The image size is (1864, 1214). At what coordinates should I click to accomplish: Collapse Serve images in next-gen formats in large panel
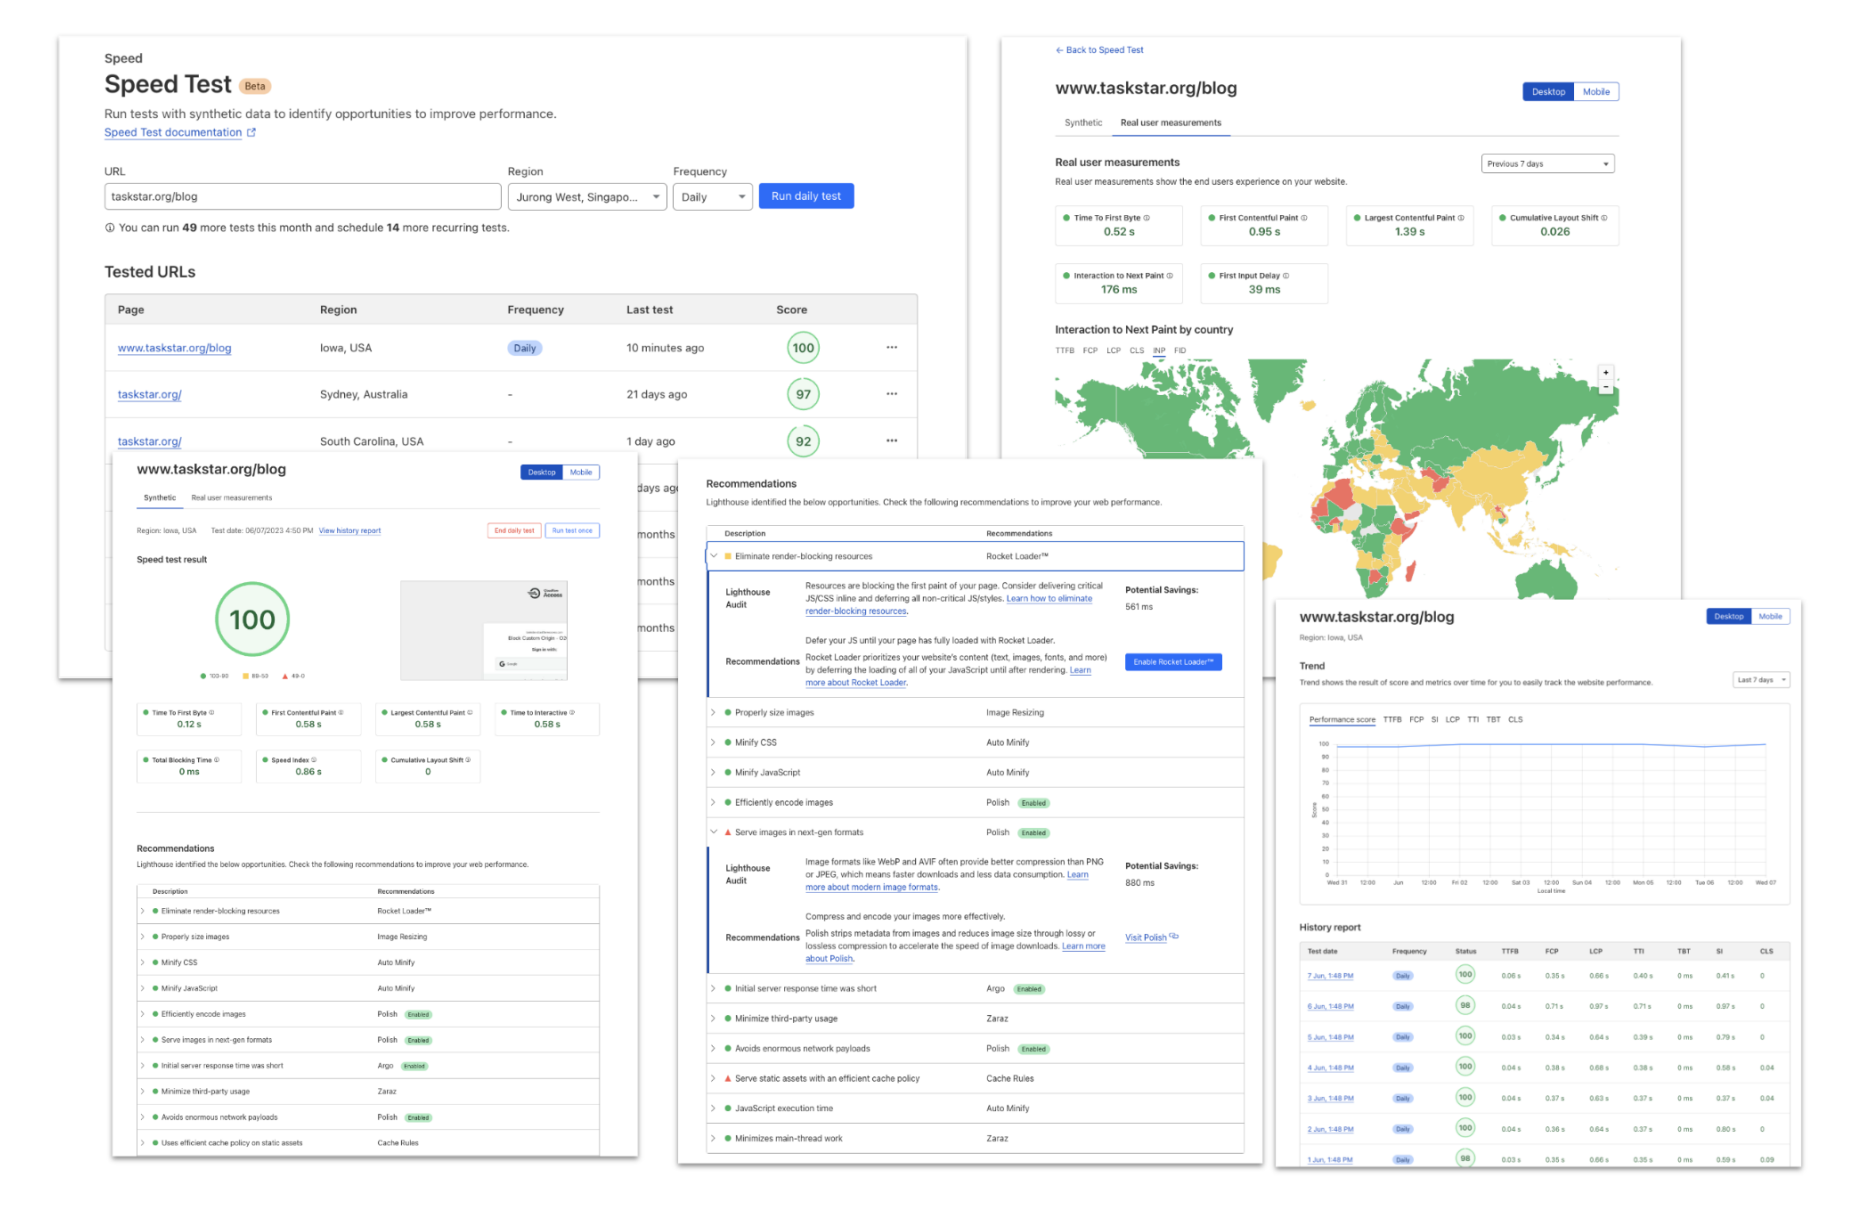714,832
